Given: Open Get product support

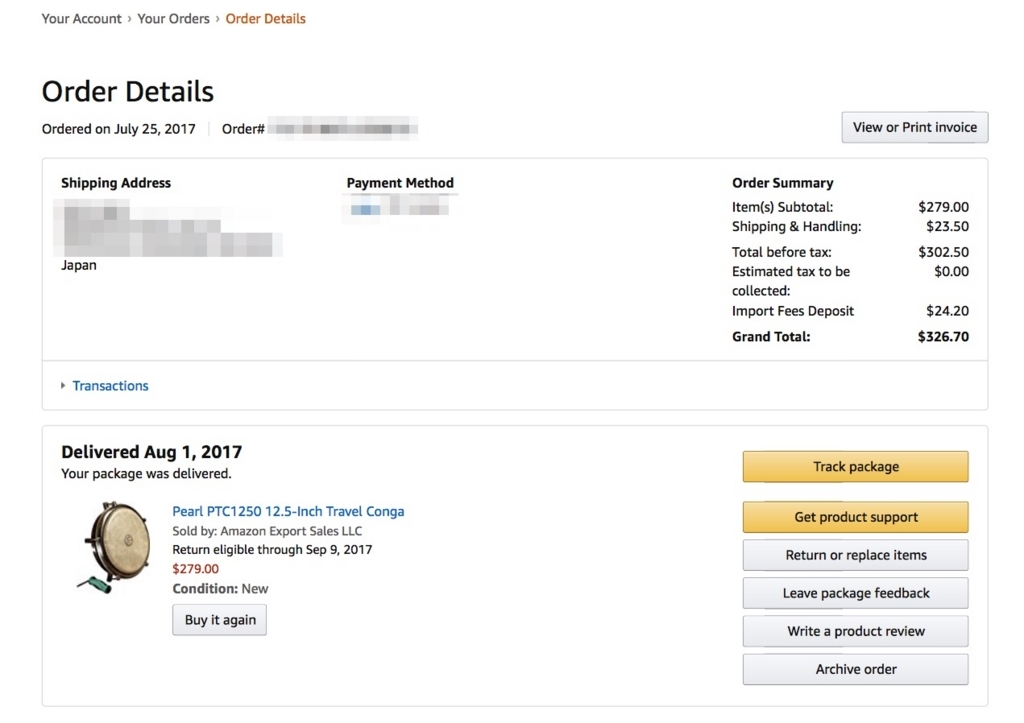Looking at the screenshot, I should coord(856,517).
